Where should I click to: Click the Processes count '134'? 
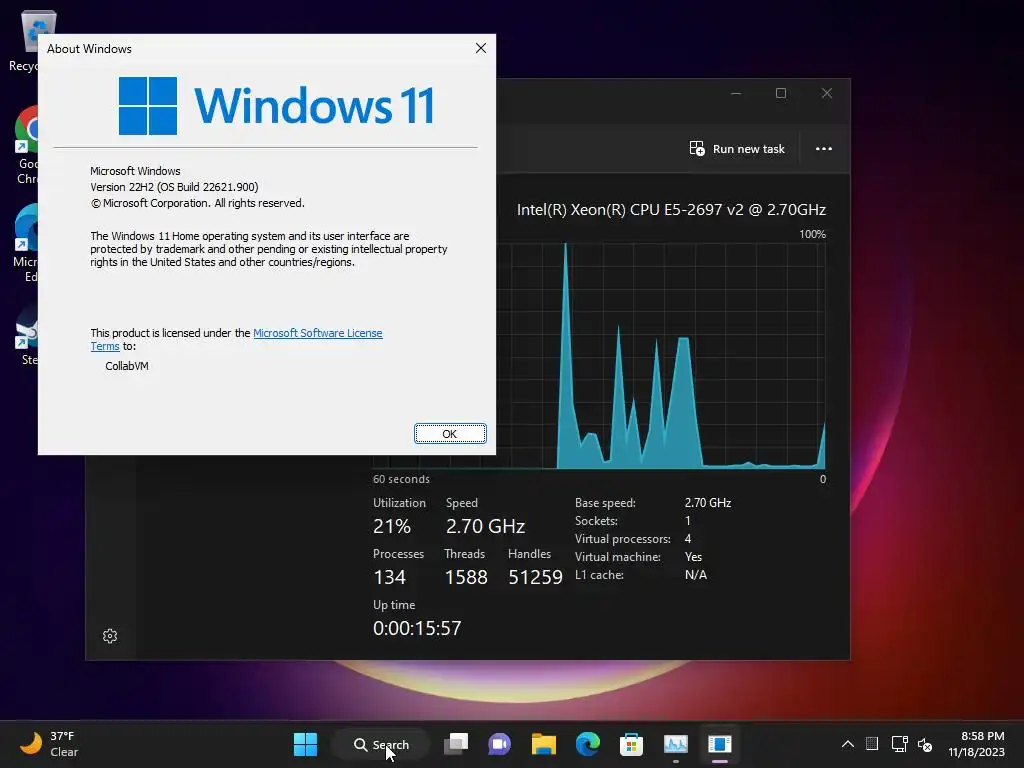click(389, 577)
